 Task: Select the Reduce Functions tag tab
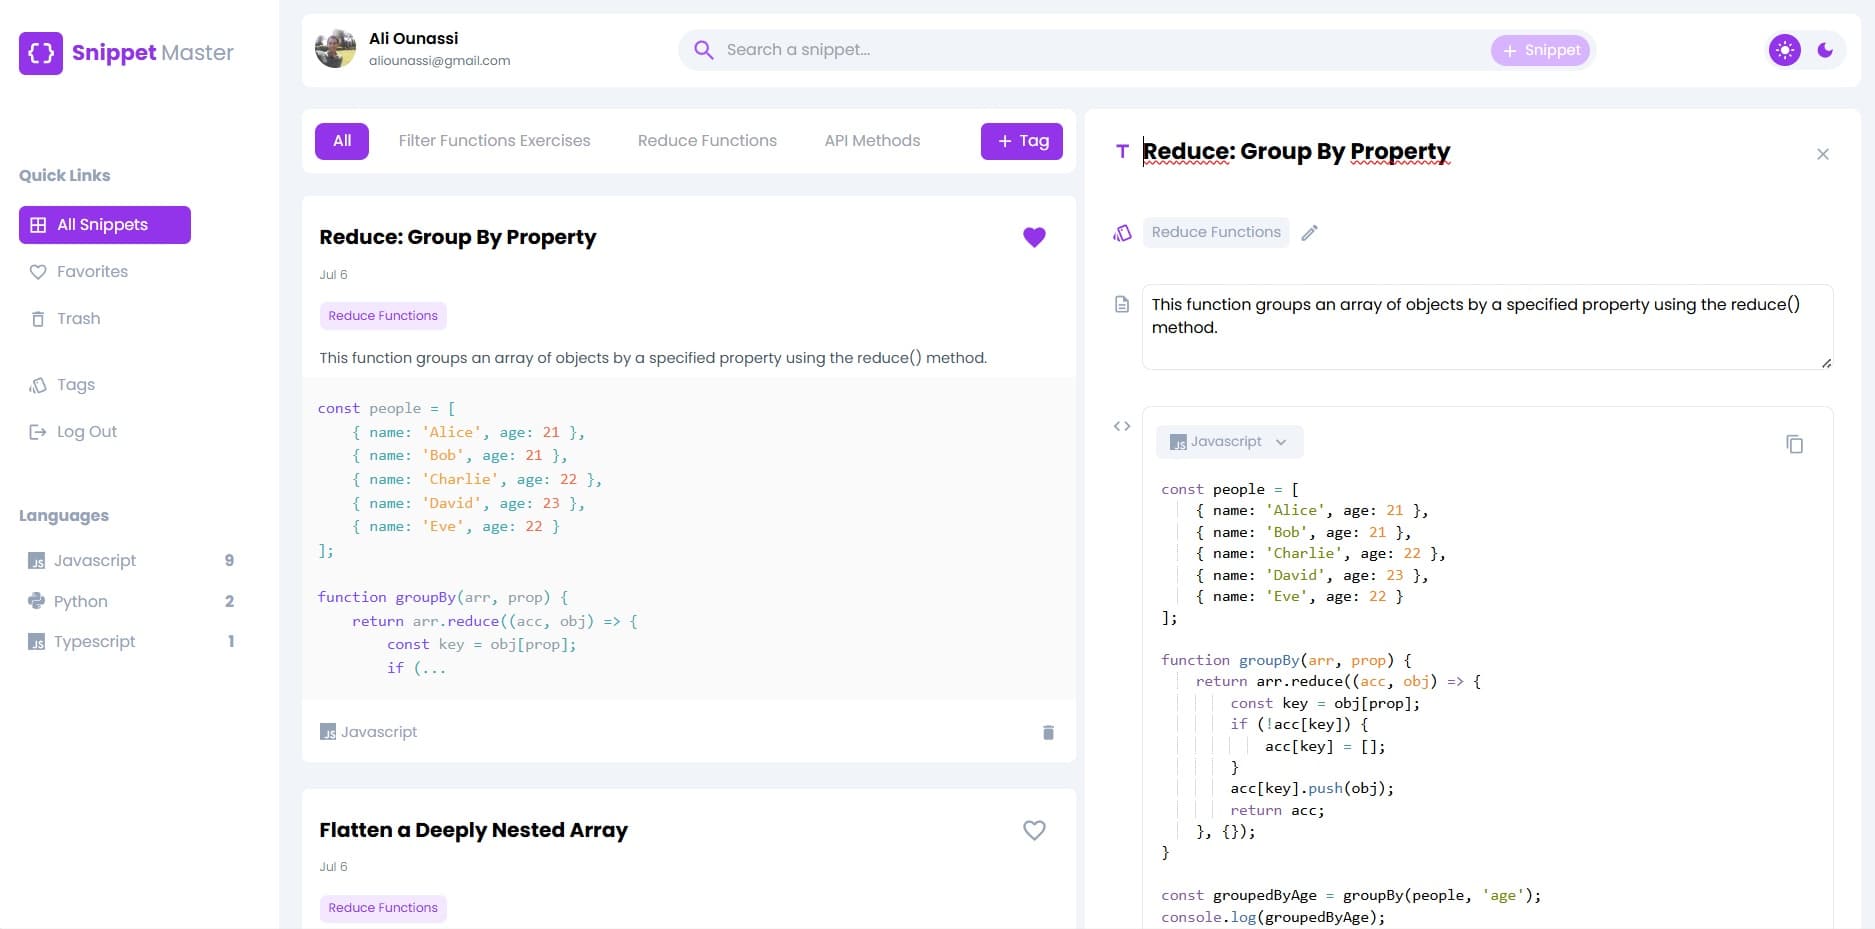(707, 141)
